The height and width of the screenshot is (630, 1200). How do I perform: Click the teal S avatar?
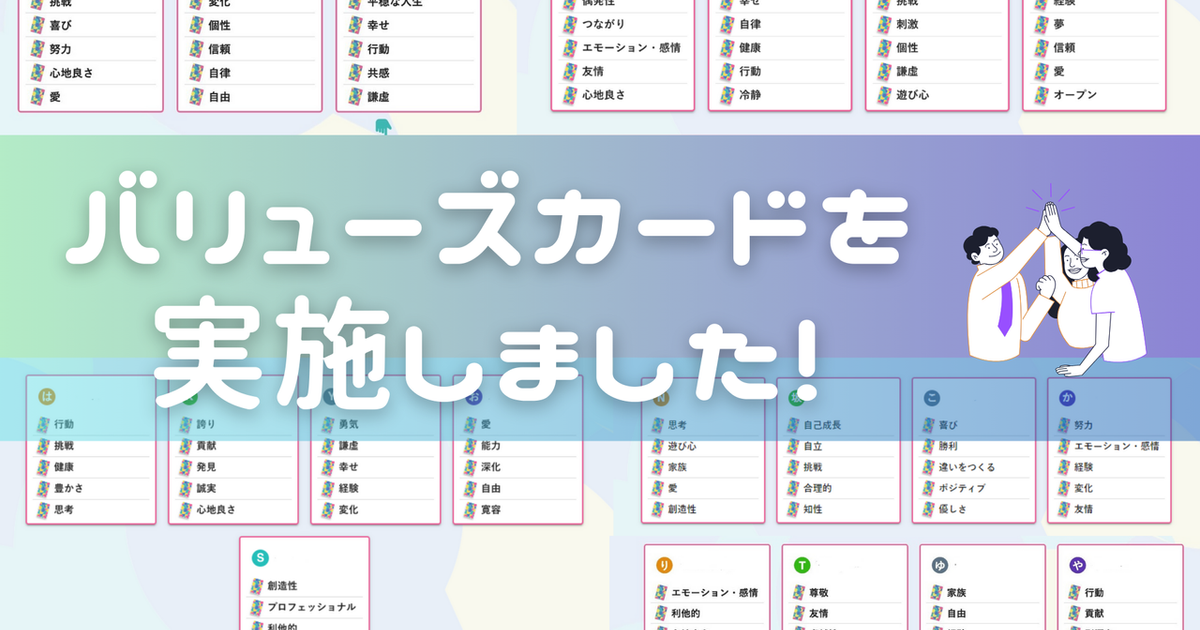coord(260,558)
